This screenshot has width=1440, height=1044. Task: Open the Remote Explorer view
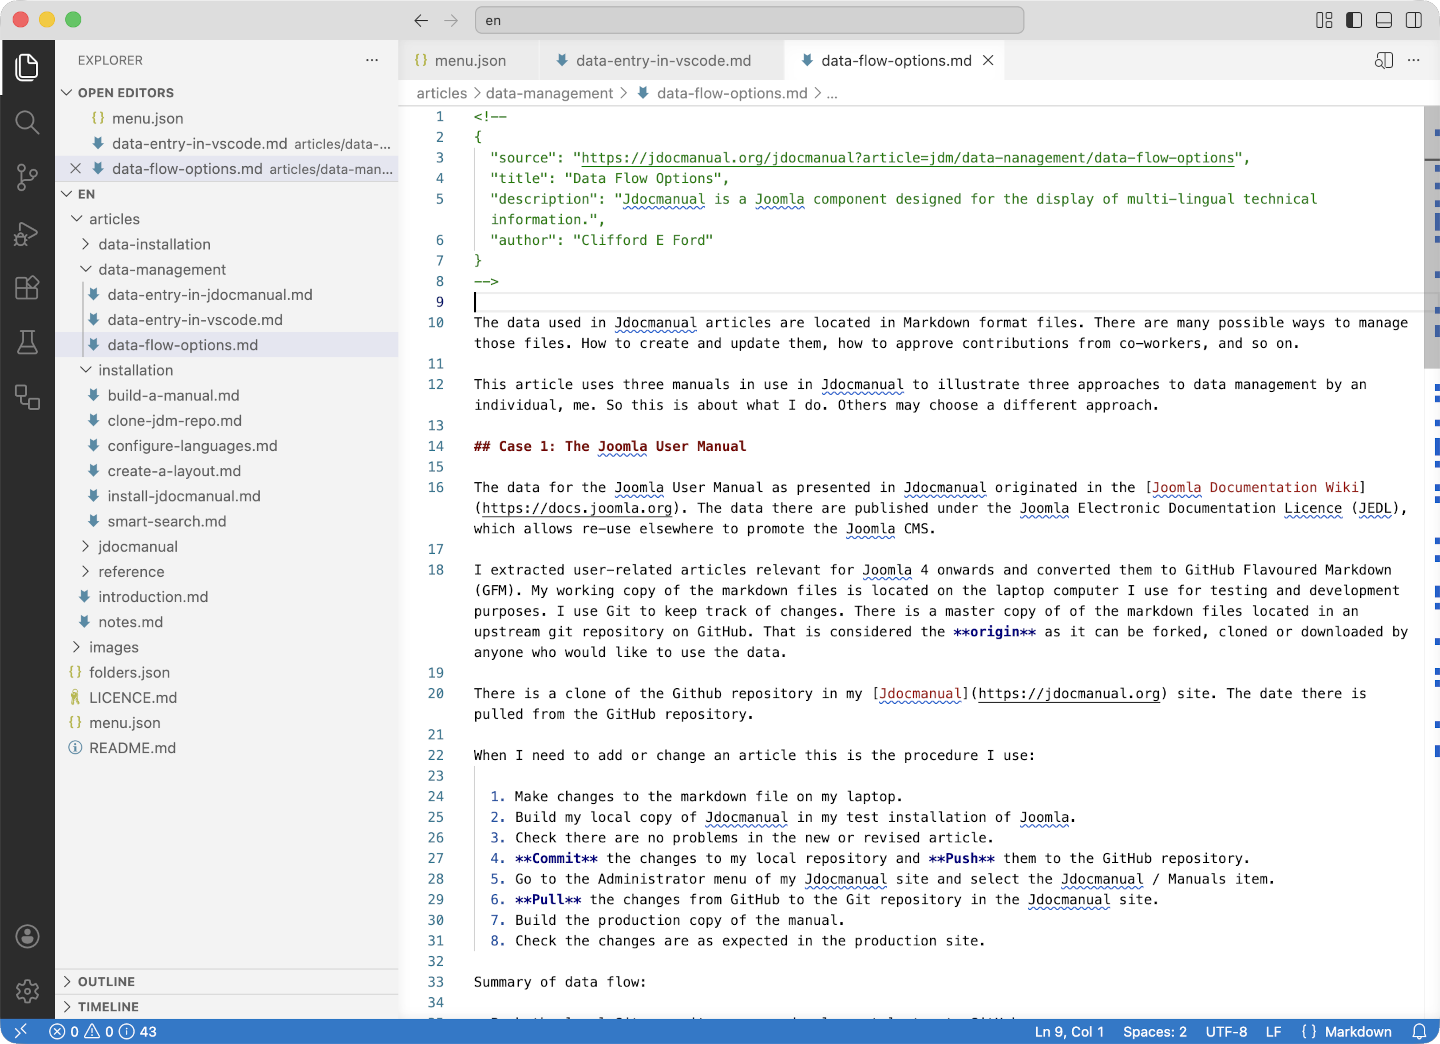27,397
